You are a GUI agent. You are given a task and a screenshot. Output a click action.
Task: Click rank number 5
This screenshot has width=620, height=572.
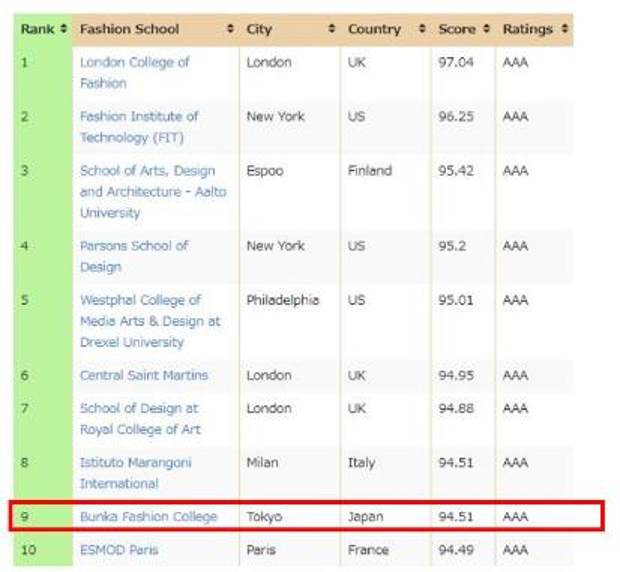pyautogui.click(x=25, y=300)
